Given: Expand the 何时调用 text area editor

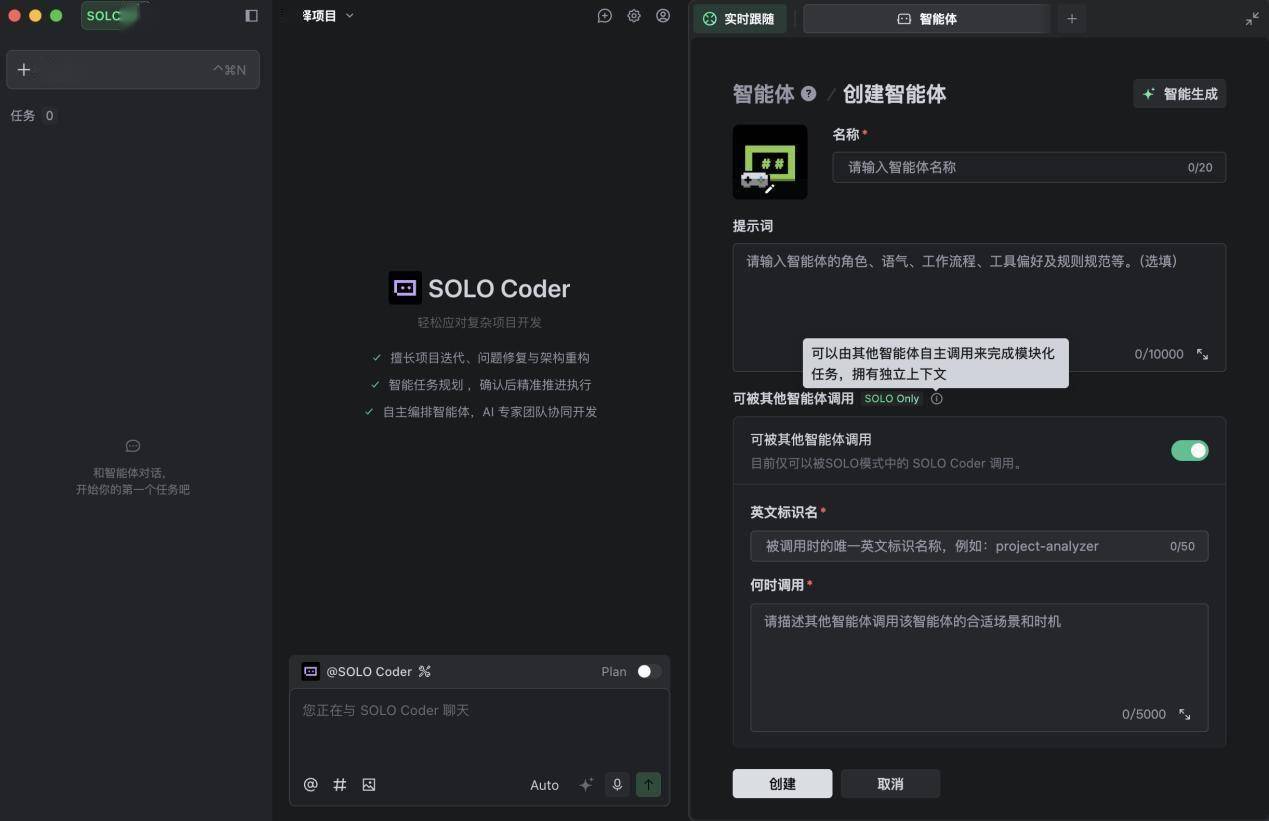Looking at the screenshot, I should coord(1184,714).
